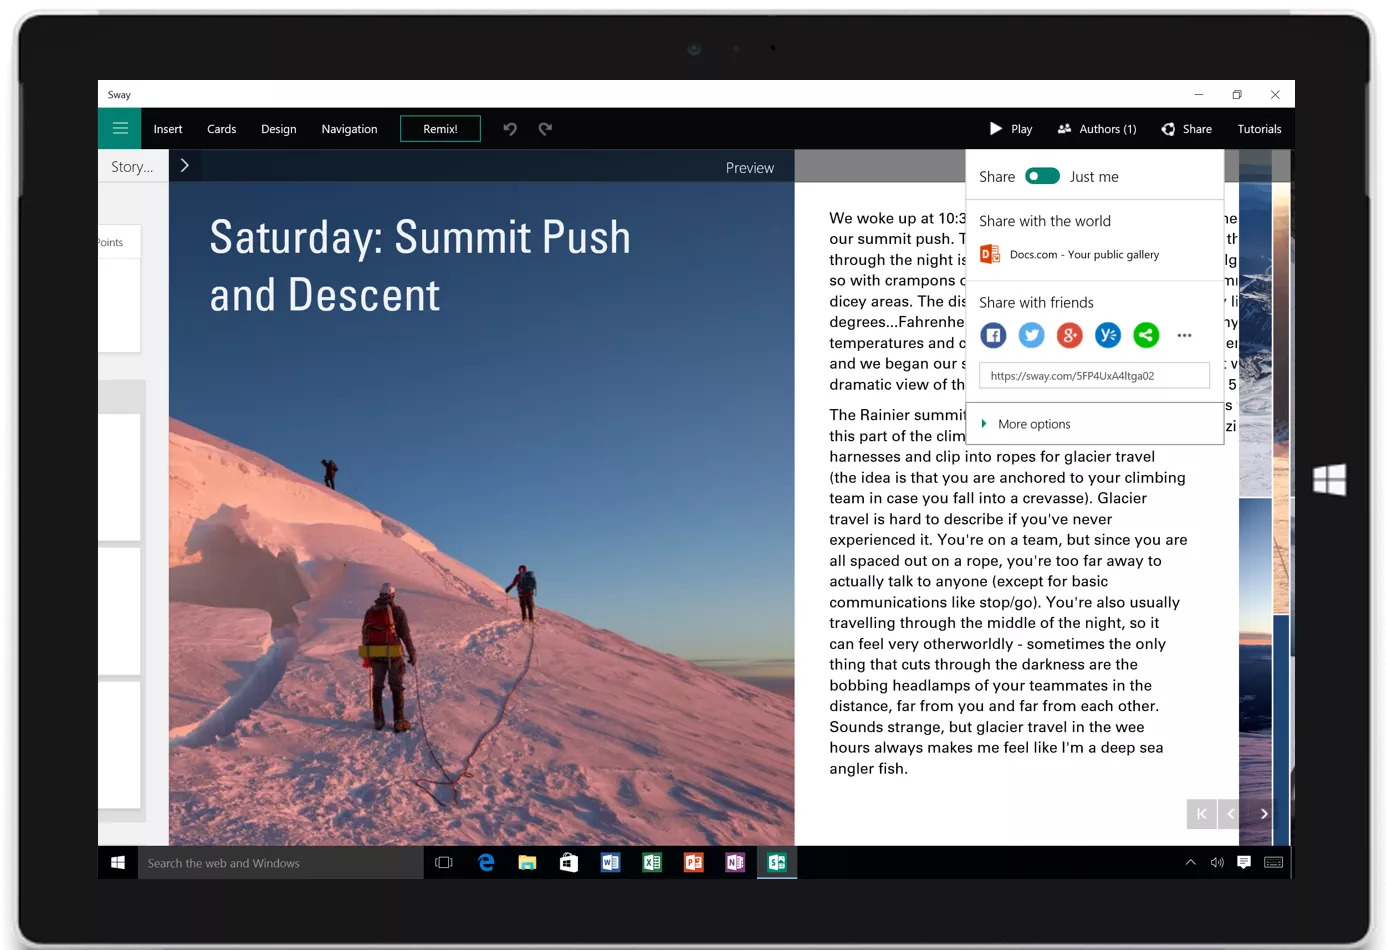Open Tutorials
This screenshot has height=950, width=1386.
(1259, 129)
